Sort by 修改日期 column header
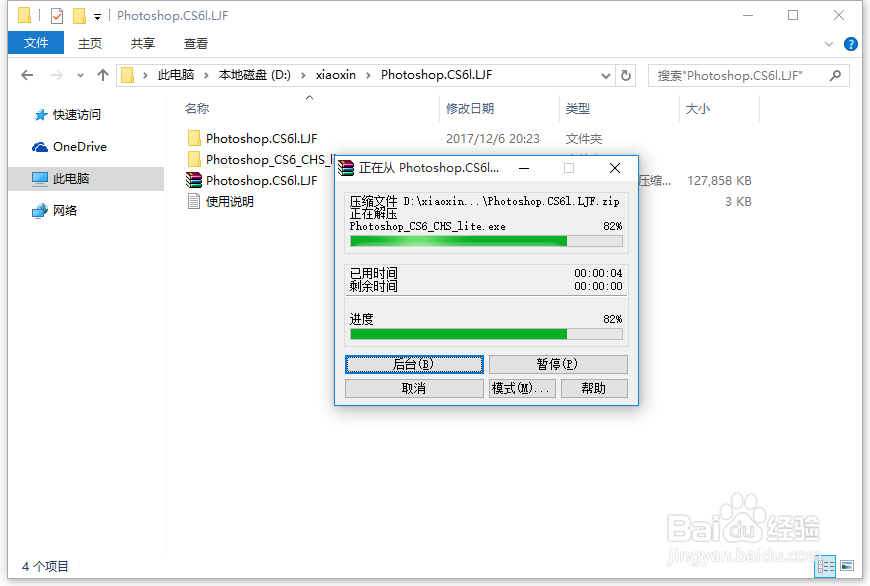The width and height of the screenshot is (870, 586). [470, 109]
